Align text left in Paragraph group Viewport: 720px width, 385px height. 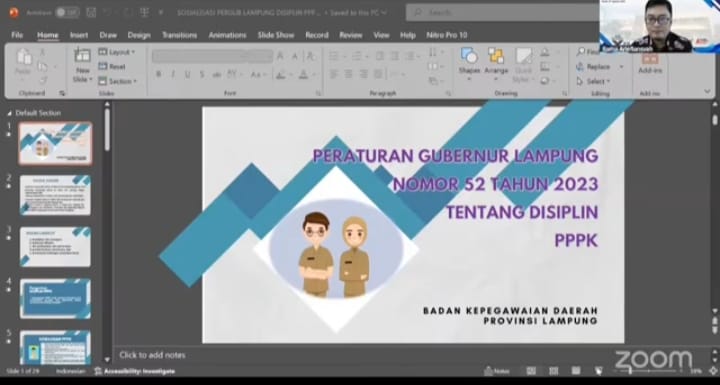click(x=334, y=74)
